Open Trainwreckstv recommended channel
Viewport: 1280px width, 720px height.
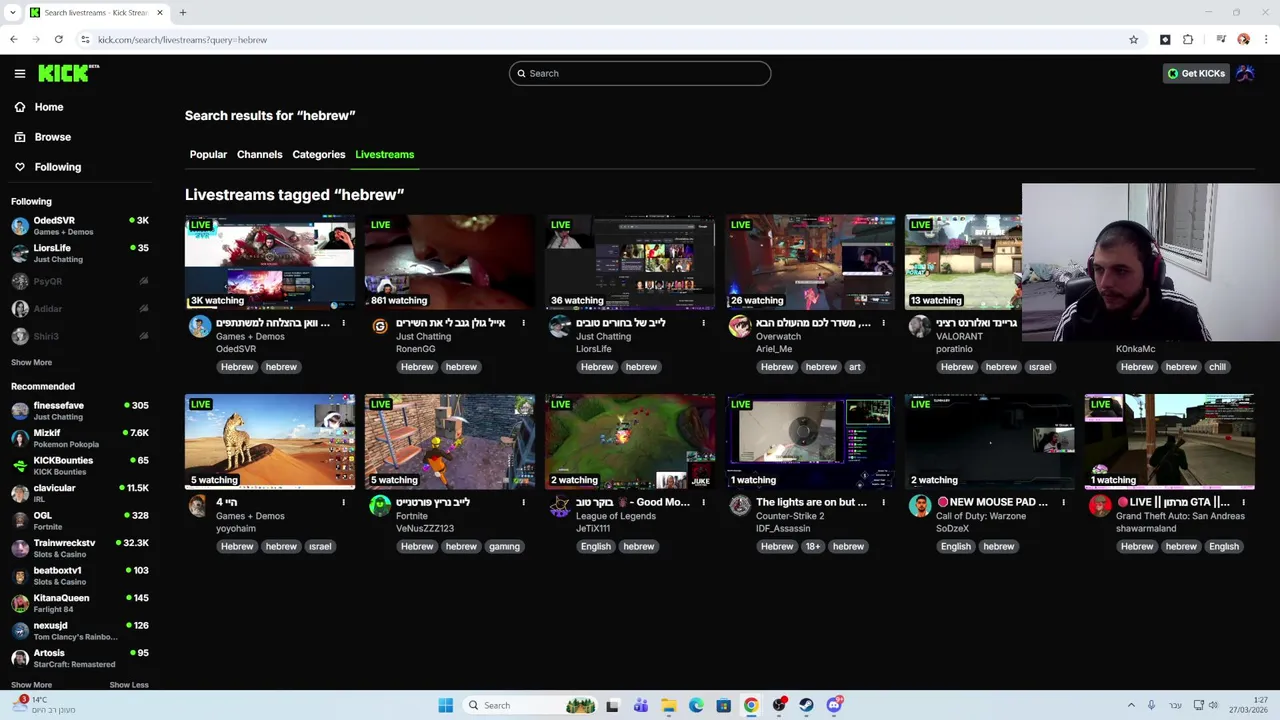click(x=80, y=548)
